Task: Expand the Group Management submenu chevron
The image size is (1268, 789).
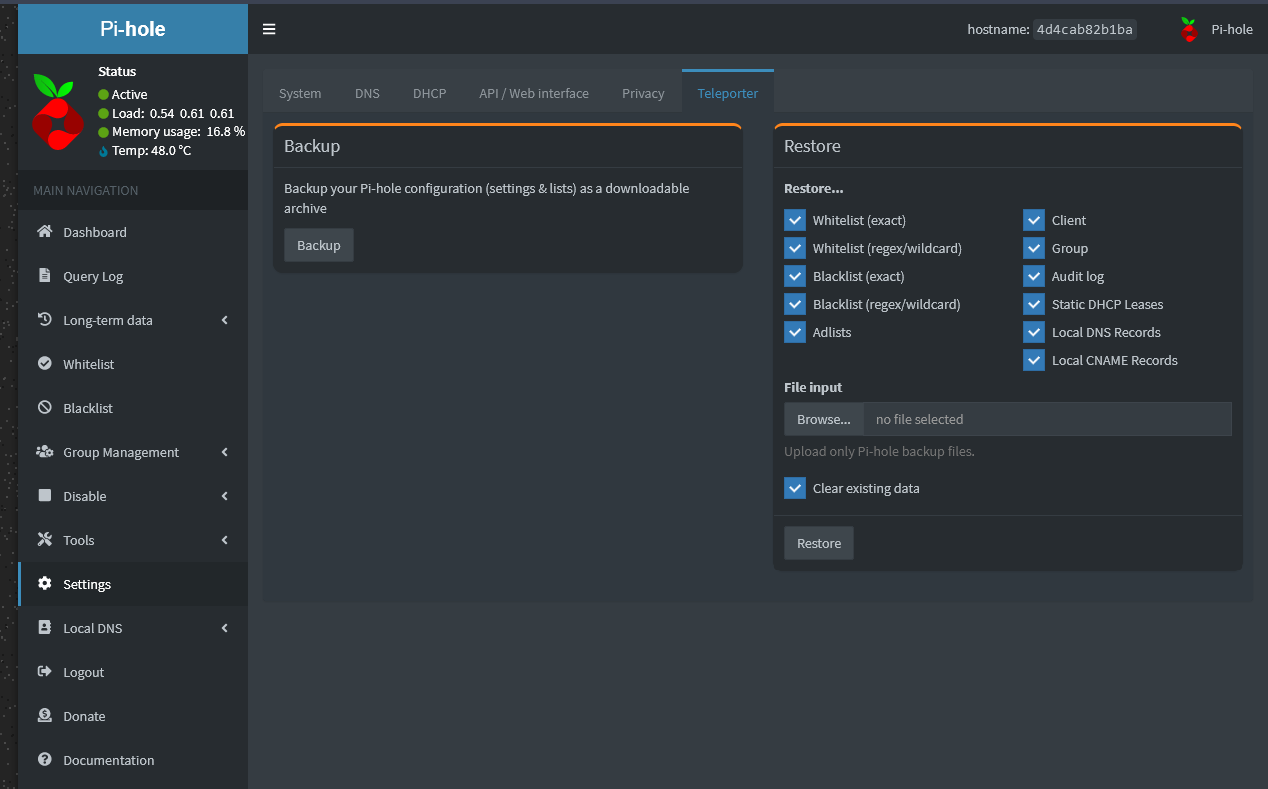Action: [225, 452]
